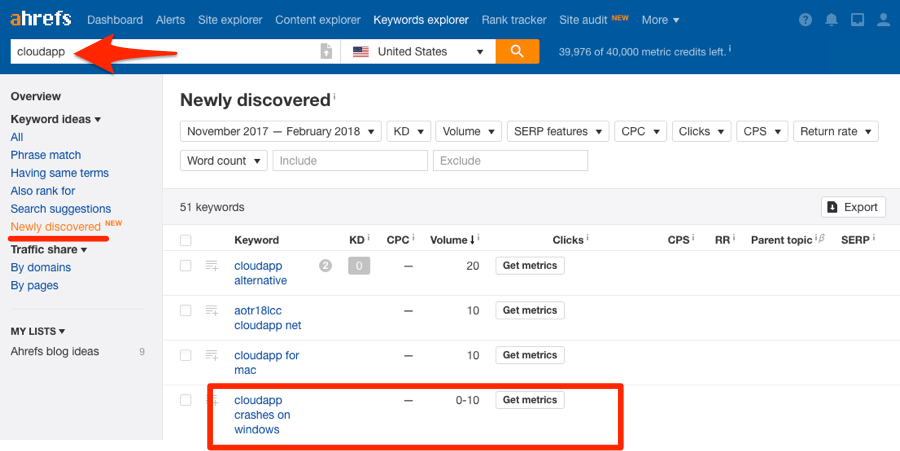Open the KD filter dropdown
This screenshot has height=451, width=900.
(408, 131)
